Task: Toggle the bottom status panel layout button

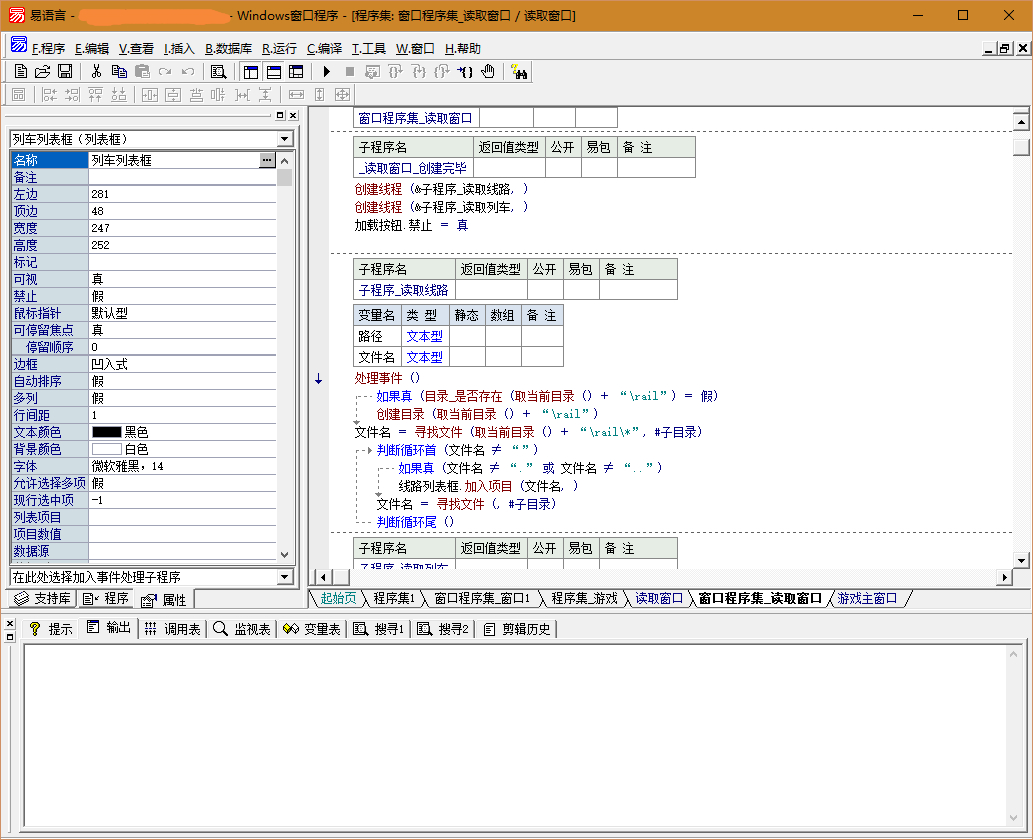Action: tap(273, 71)
